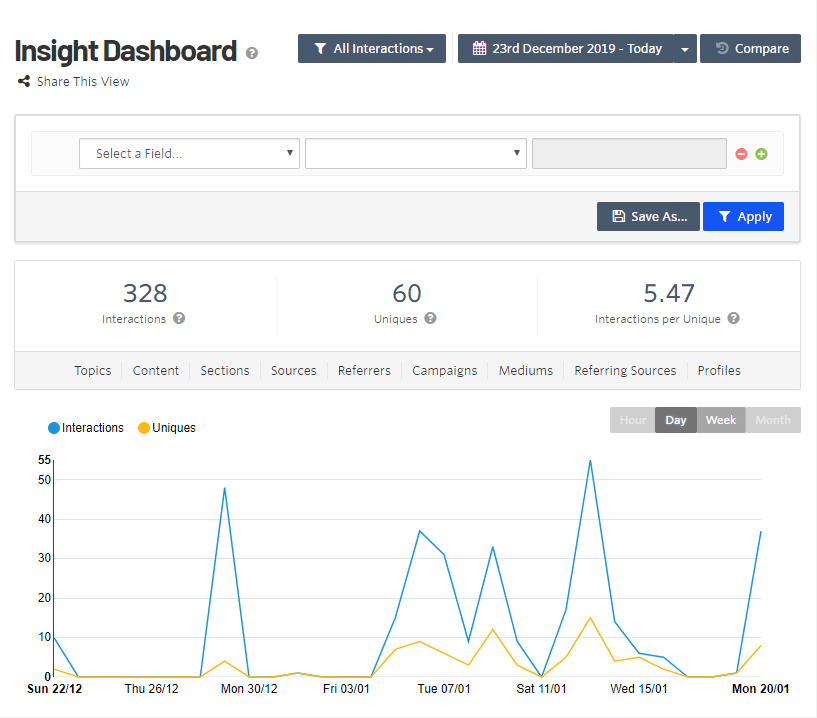The image size is (817, 718).
Task: Switch chart granularity to Week
Action: [x=721, y=420]
